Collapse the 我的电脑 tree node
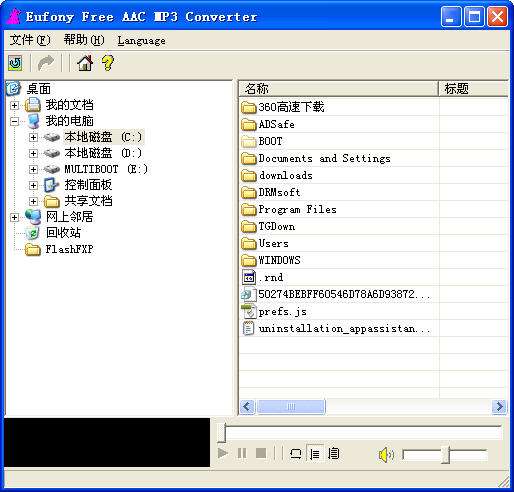This screenshot has width=514, height=492. click(14, 121)
